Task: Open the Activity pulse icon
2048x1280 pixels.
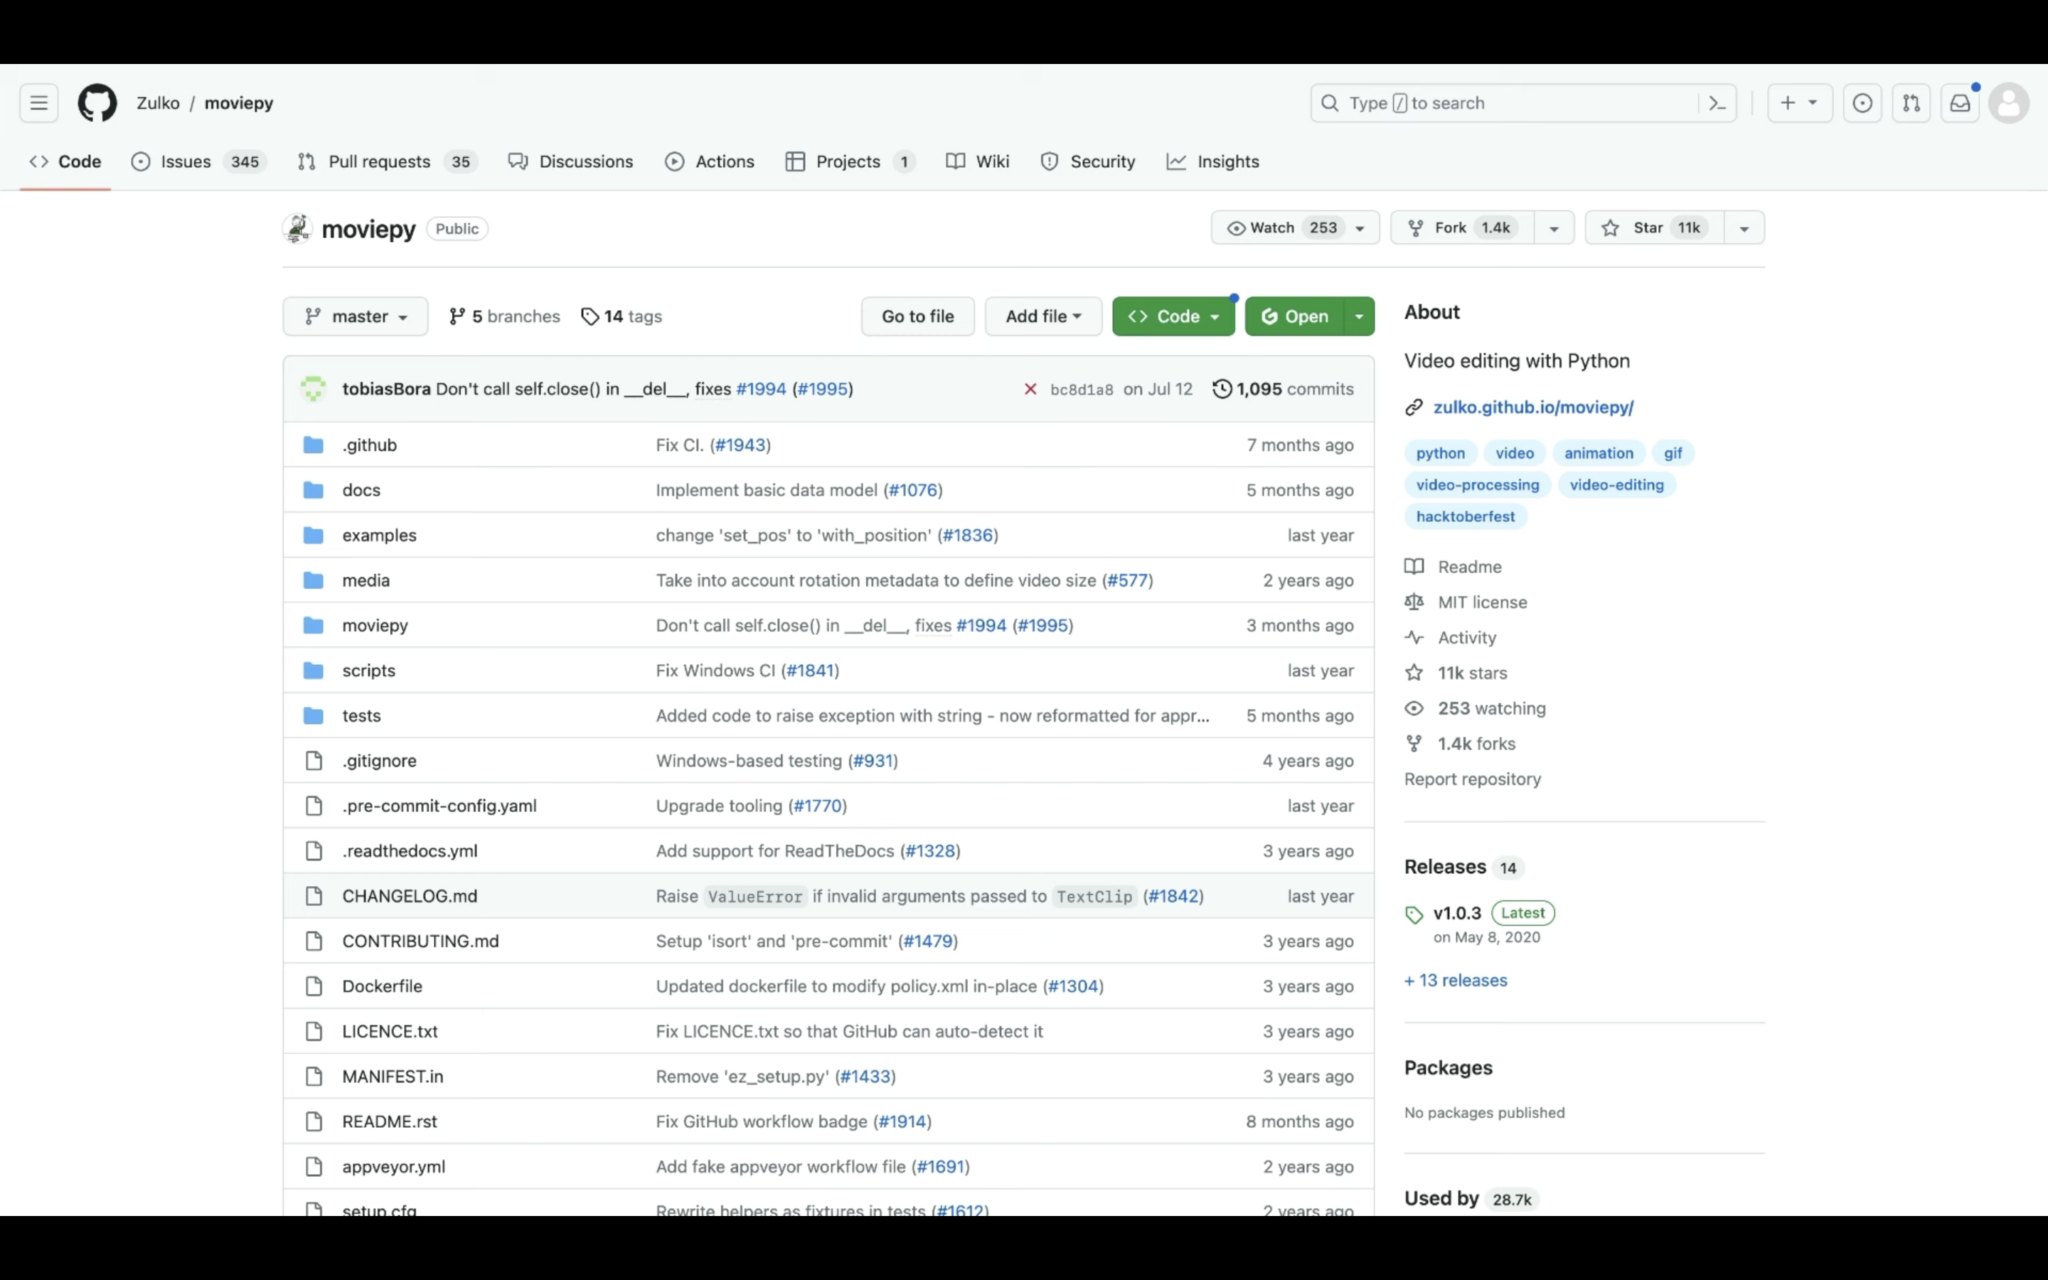Action: click(1413, 637)
